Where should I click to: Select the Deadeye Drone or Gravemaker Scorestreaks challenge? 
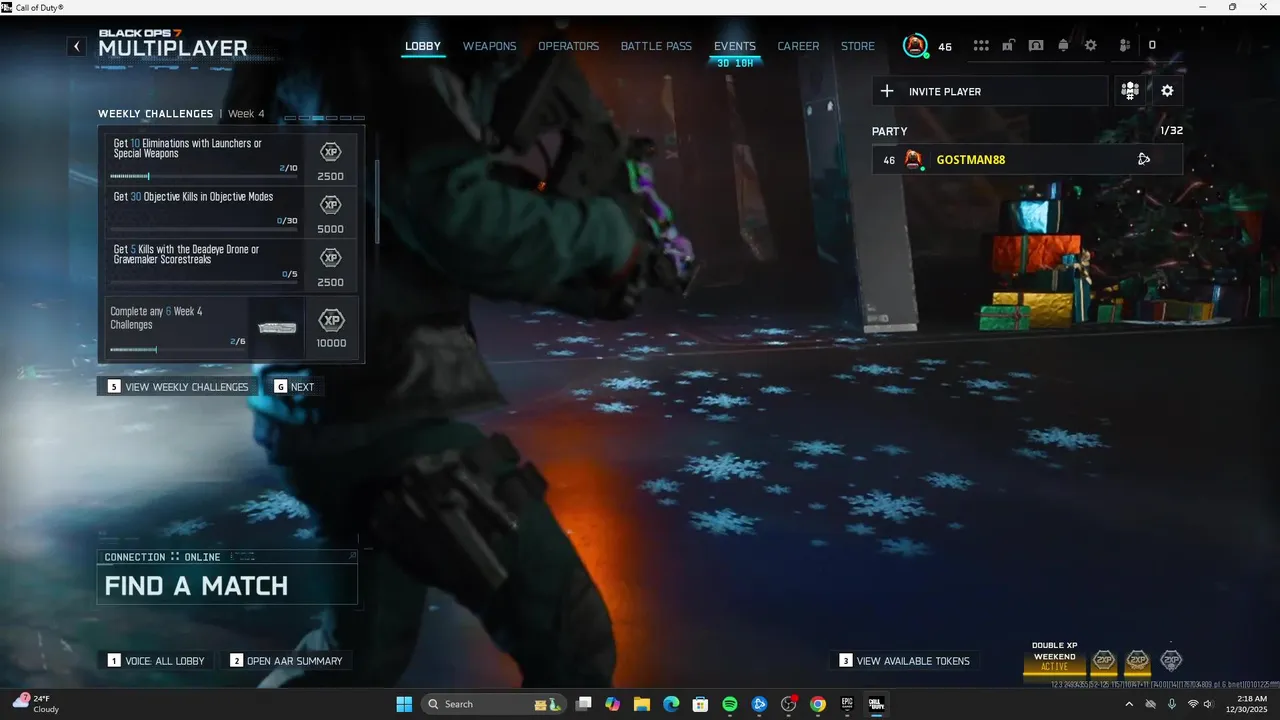[x=232, y=264]
